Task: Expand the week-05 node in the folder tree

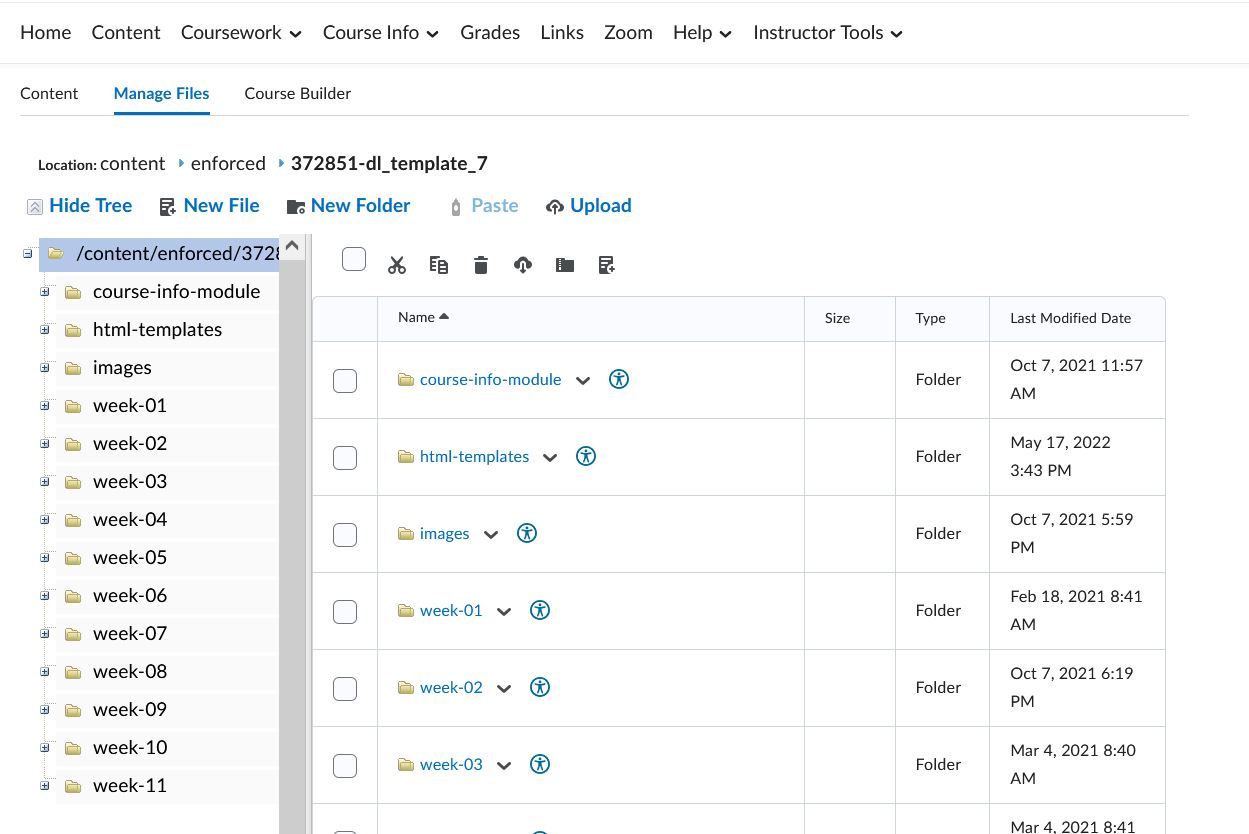Action: click(44, 557)
